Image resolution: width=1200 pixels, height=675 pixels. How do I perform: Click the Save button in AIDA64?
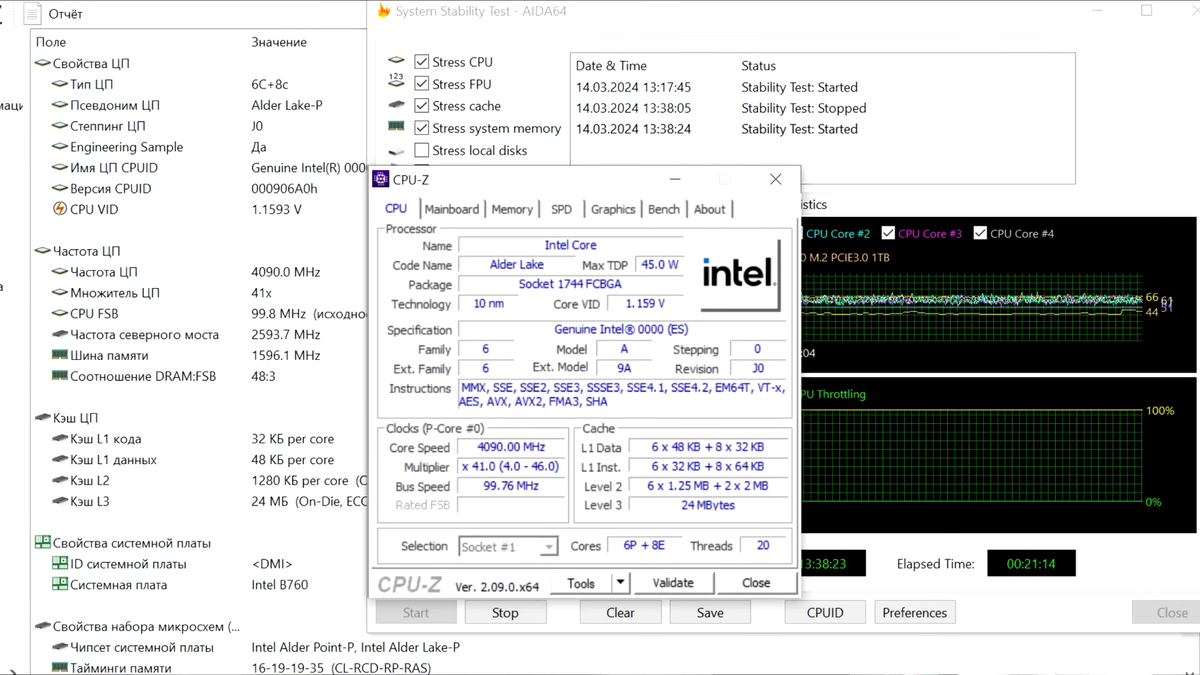tap(710, 612)
